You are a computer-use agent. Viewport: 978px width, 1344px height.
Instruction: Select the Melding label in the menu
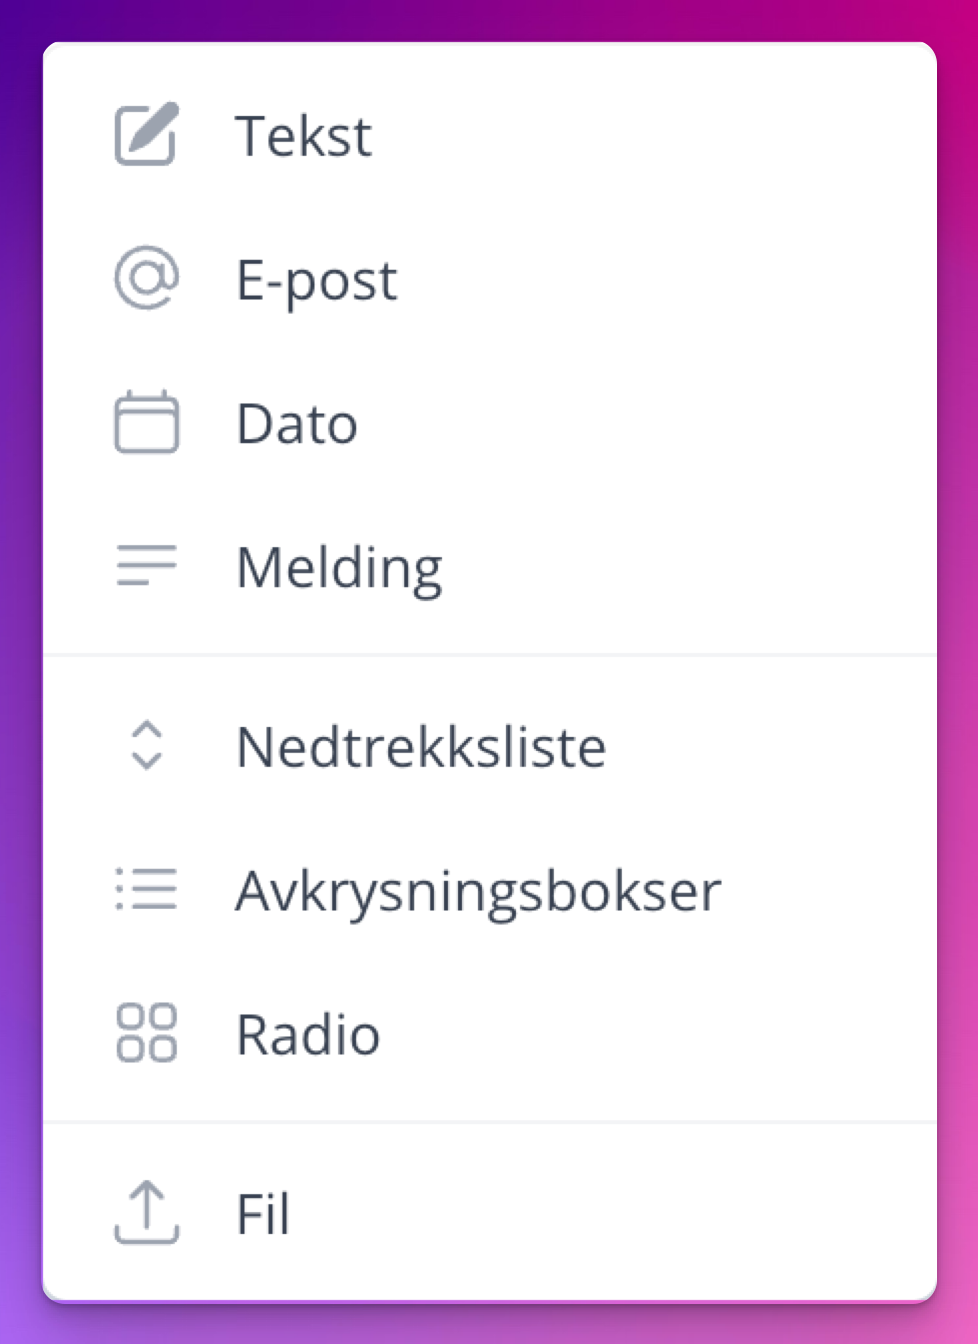tap(339, 568)
